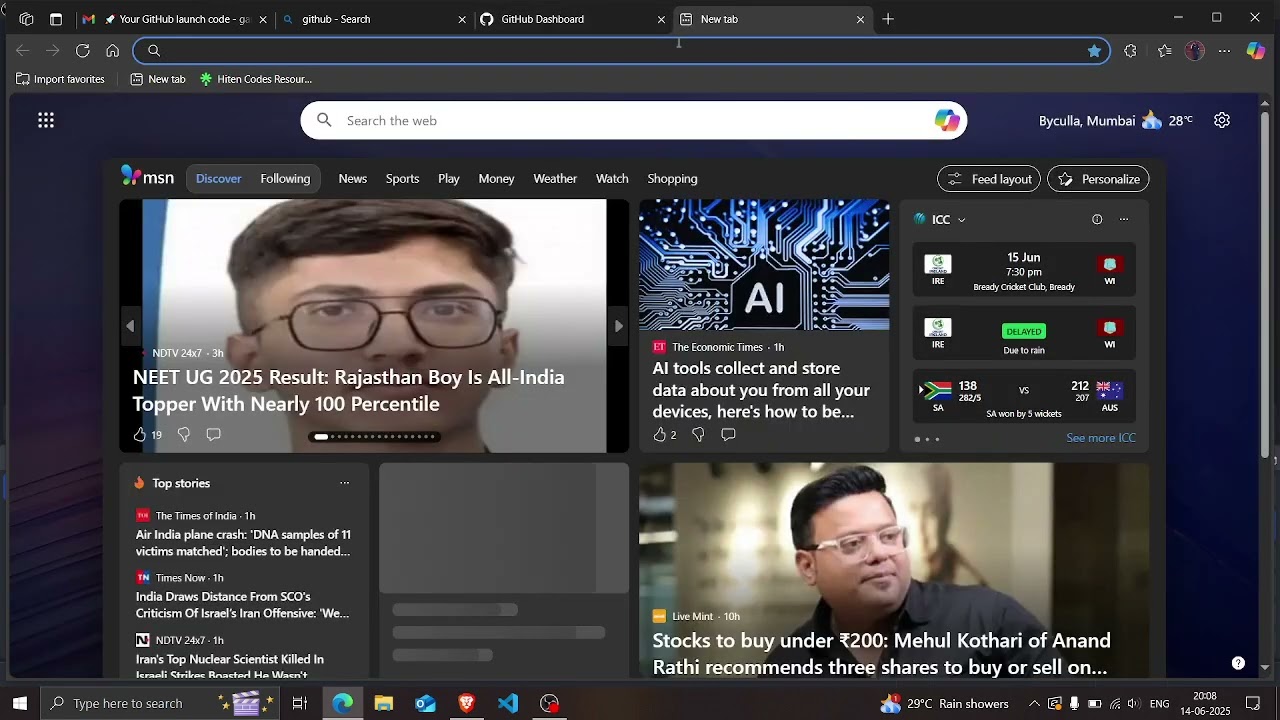Open Top stories more options
The width and height of the screenshot is (1280, 720).
[345, 483]
